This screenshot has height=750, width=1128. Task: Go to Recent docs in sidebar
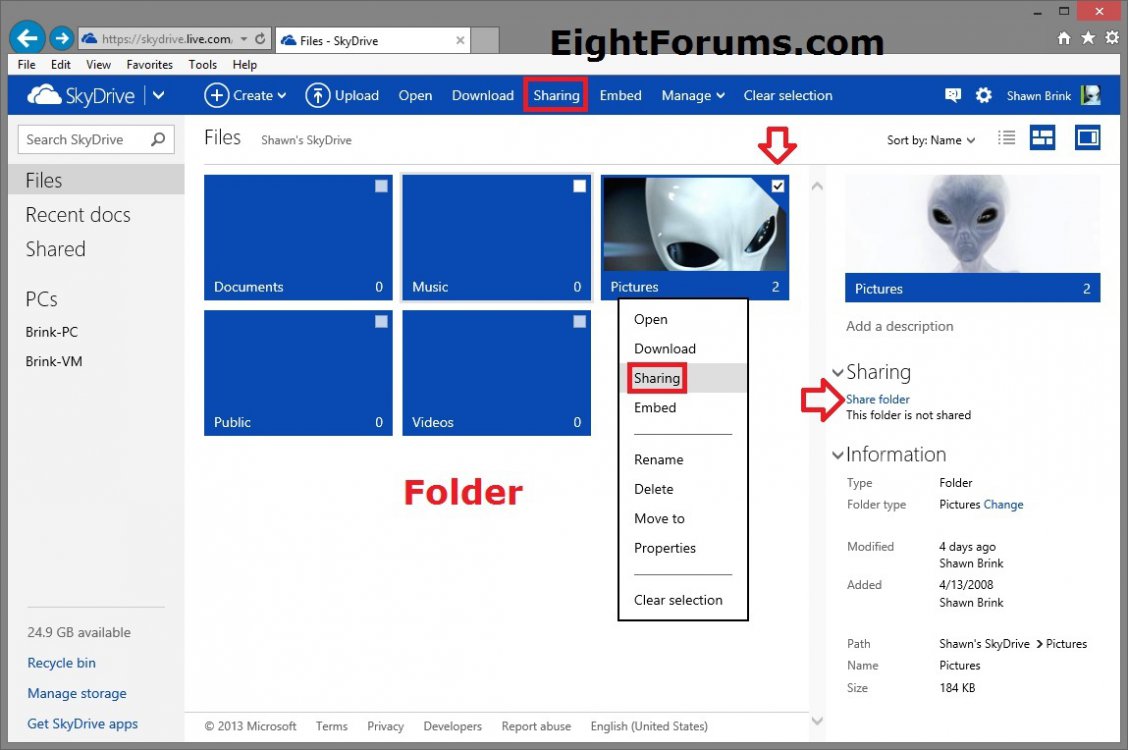click(x=78, y=214)
